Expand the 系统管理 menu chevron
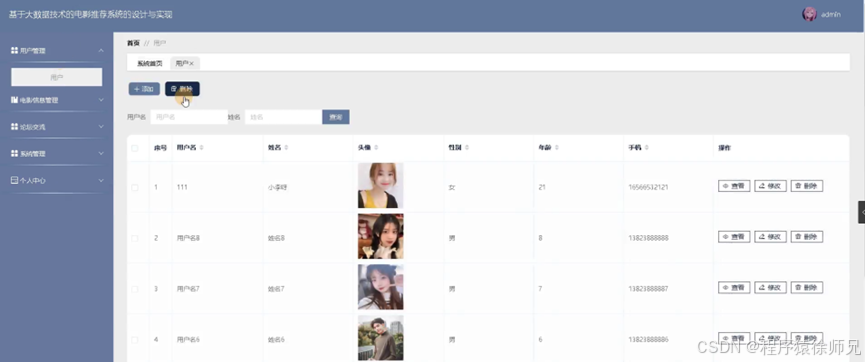The image size is (865, 362). tap(101, 153)
